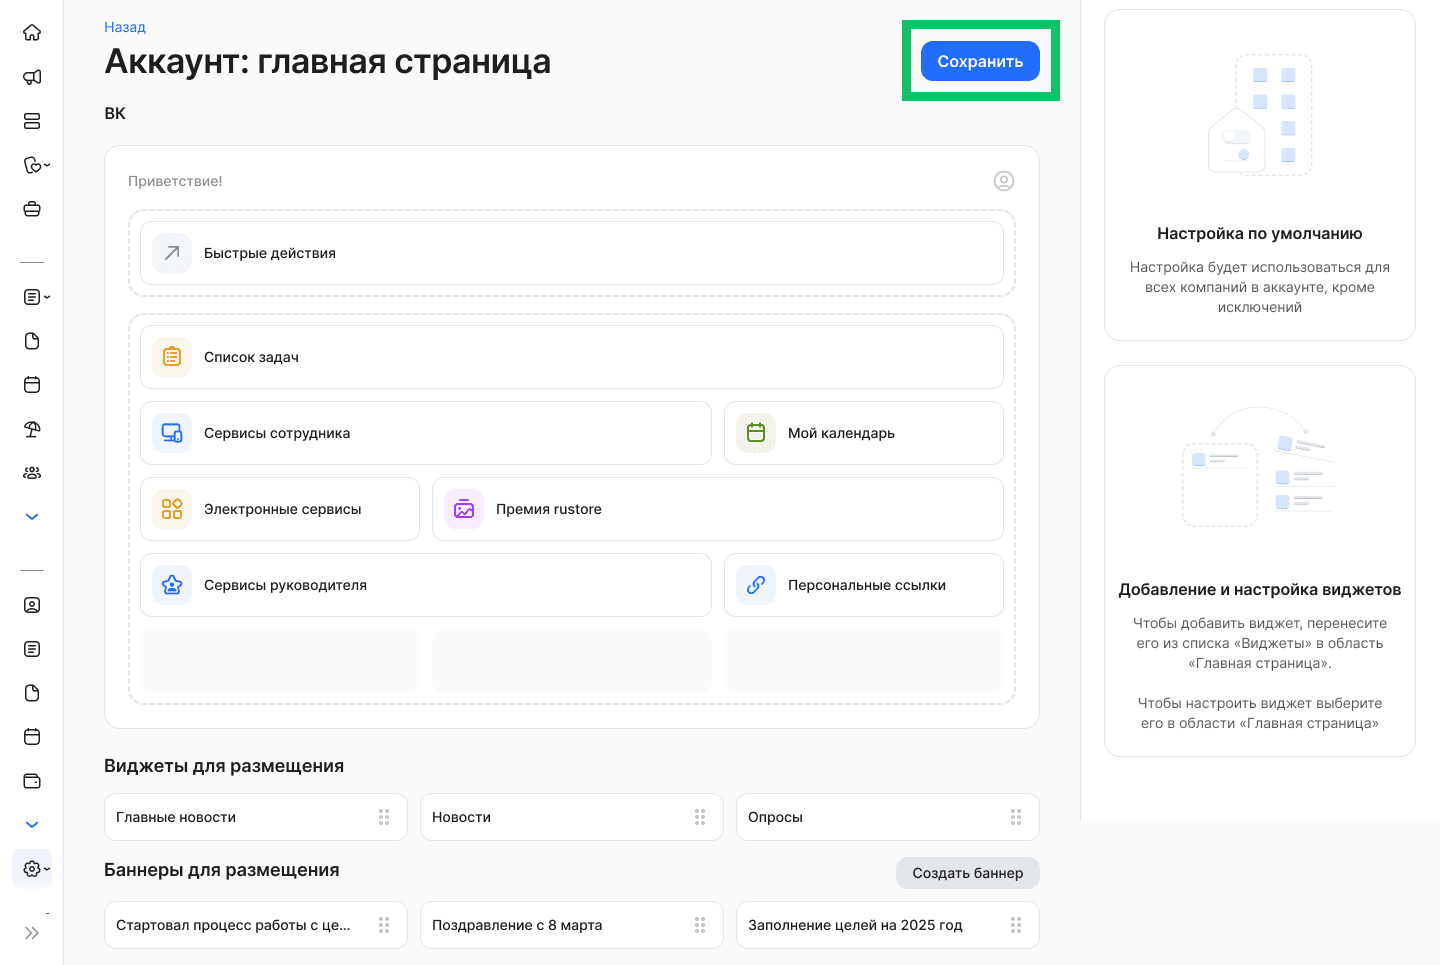This screenshot has height=965, width=1440.
Task: Open the Назад link
Action: (124, 27)
